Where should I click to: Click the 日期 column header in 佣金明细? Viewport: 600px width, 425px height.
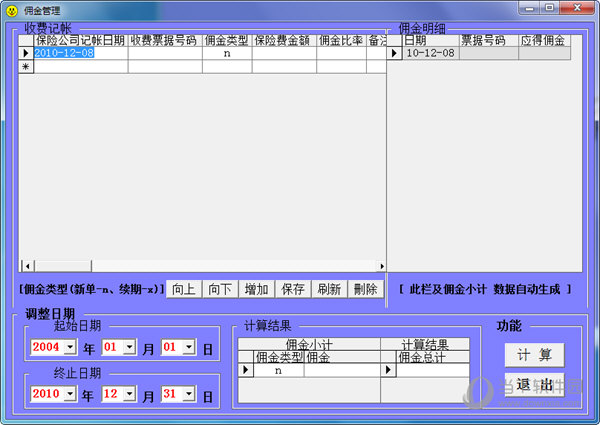[430, 40]
